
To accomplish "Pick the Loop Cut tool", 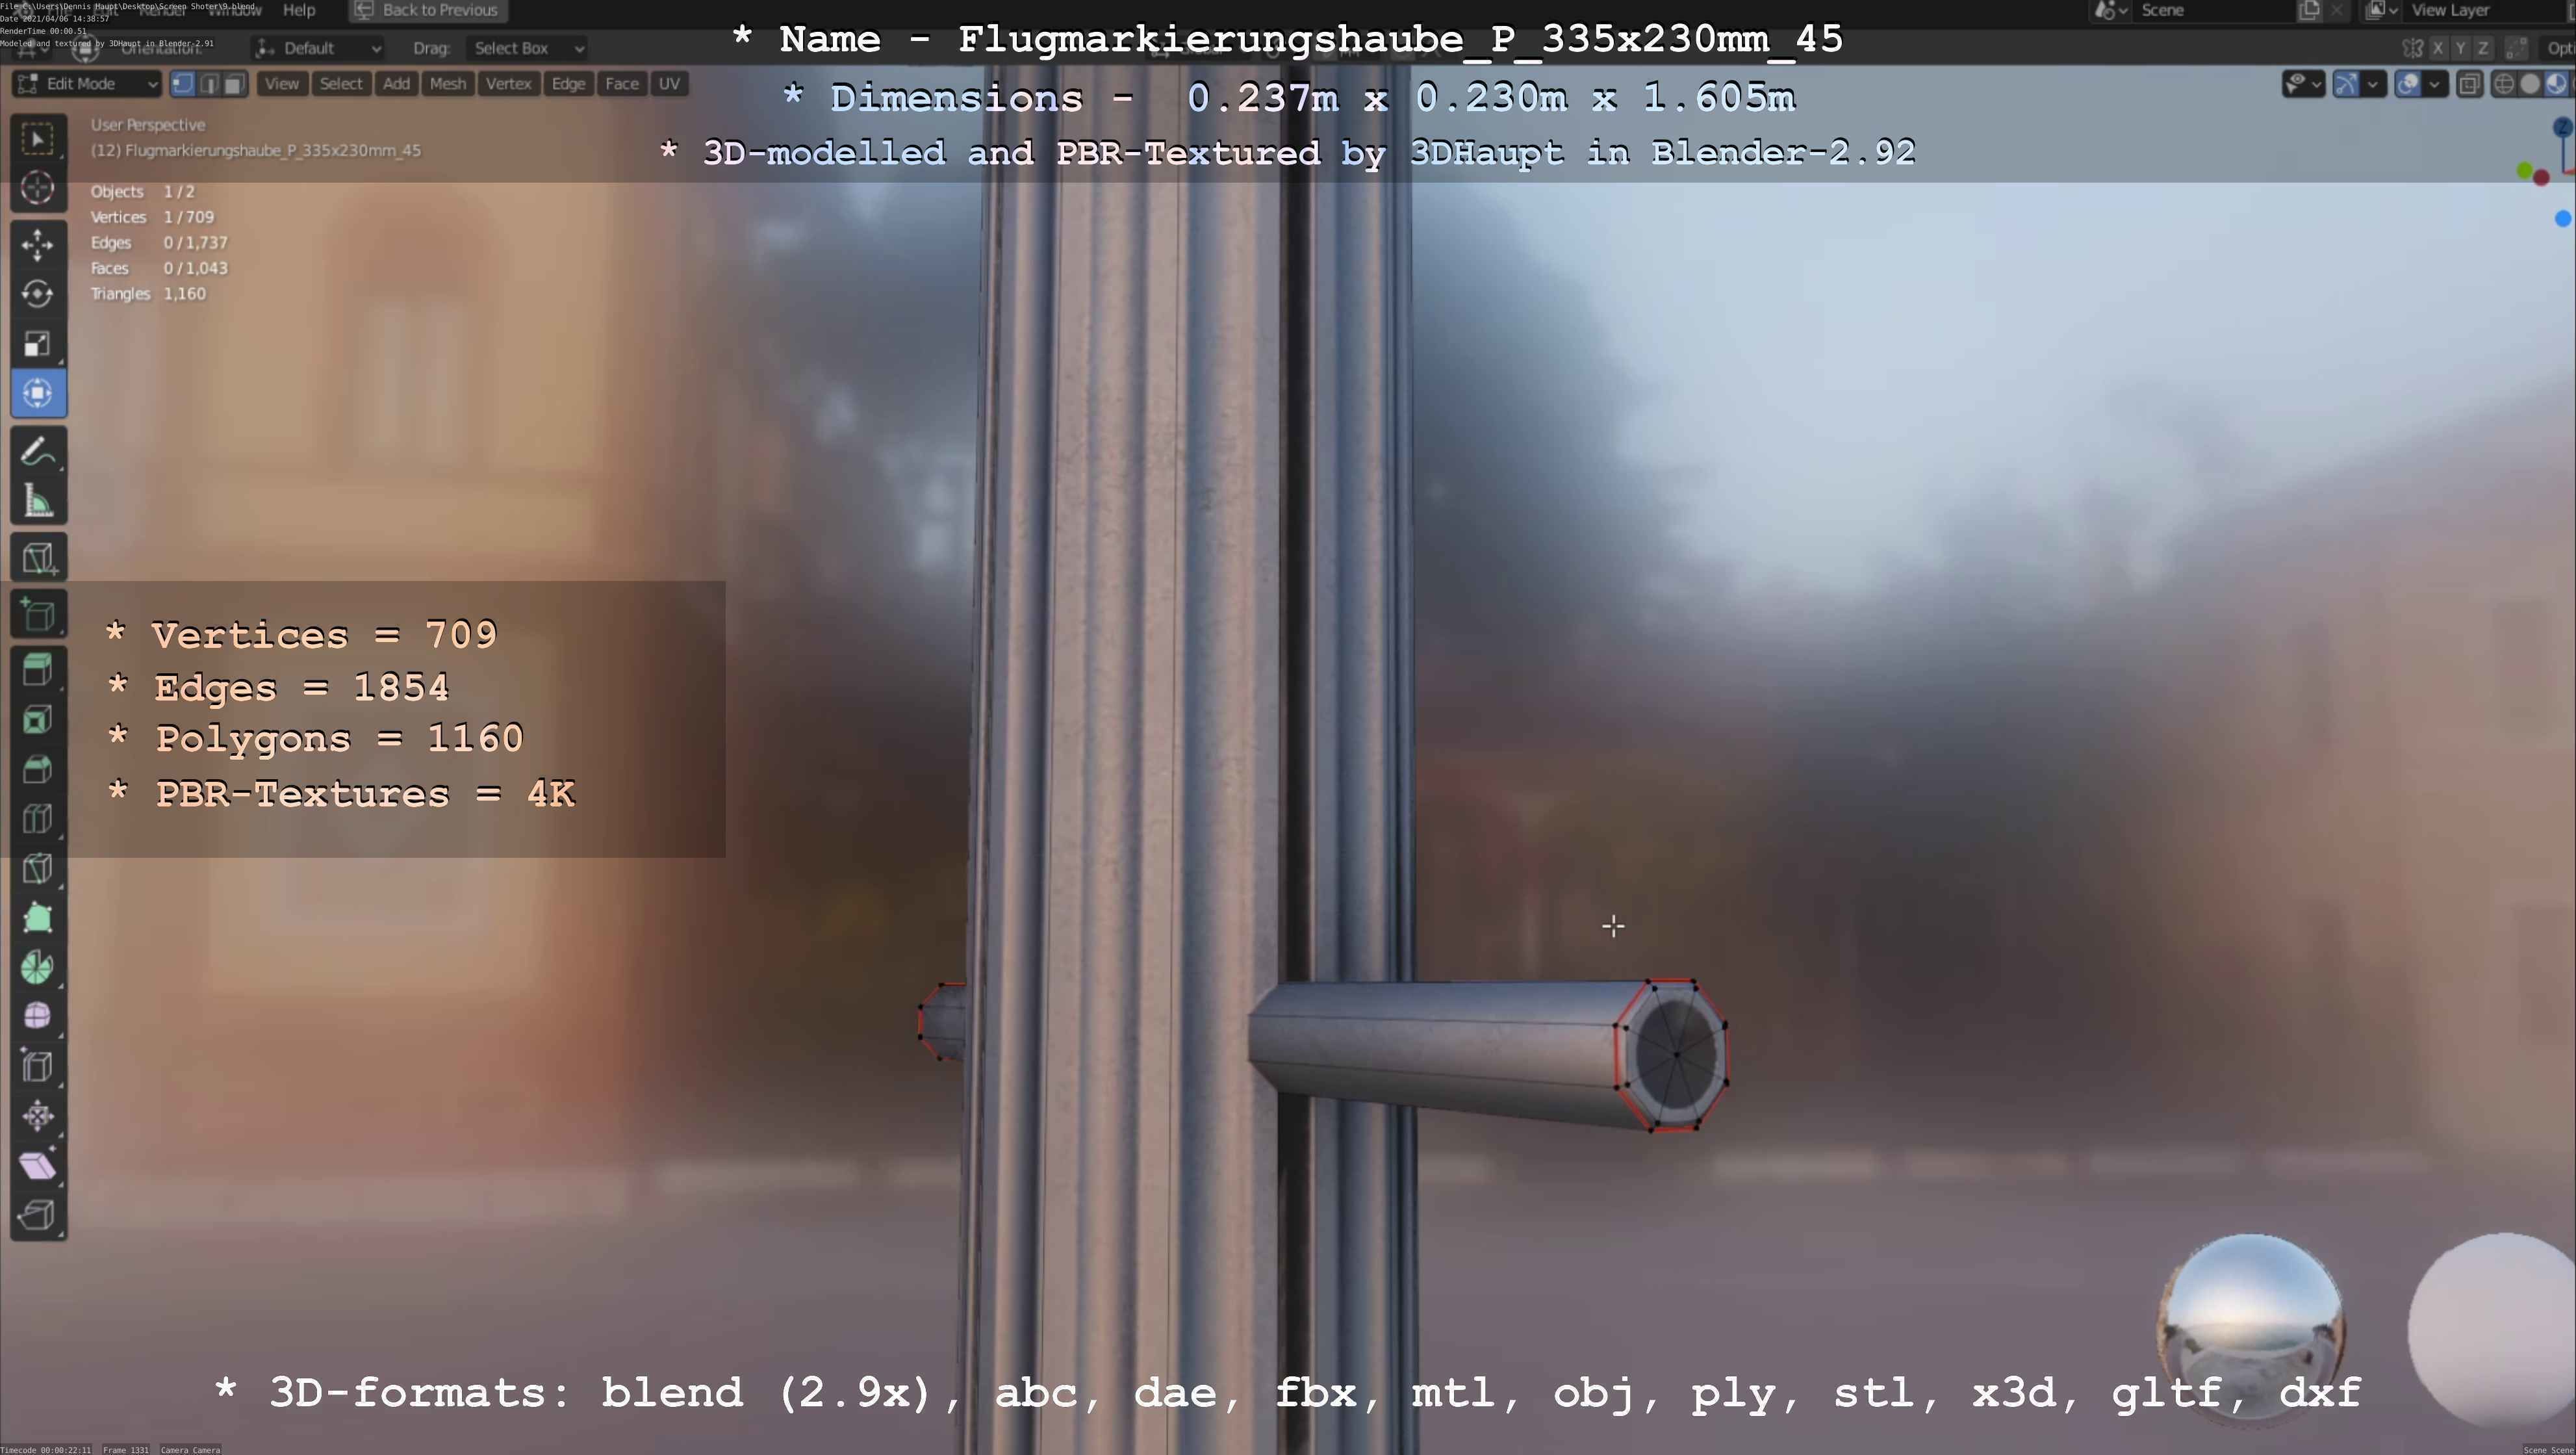I will point(38,819).
